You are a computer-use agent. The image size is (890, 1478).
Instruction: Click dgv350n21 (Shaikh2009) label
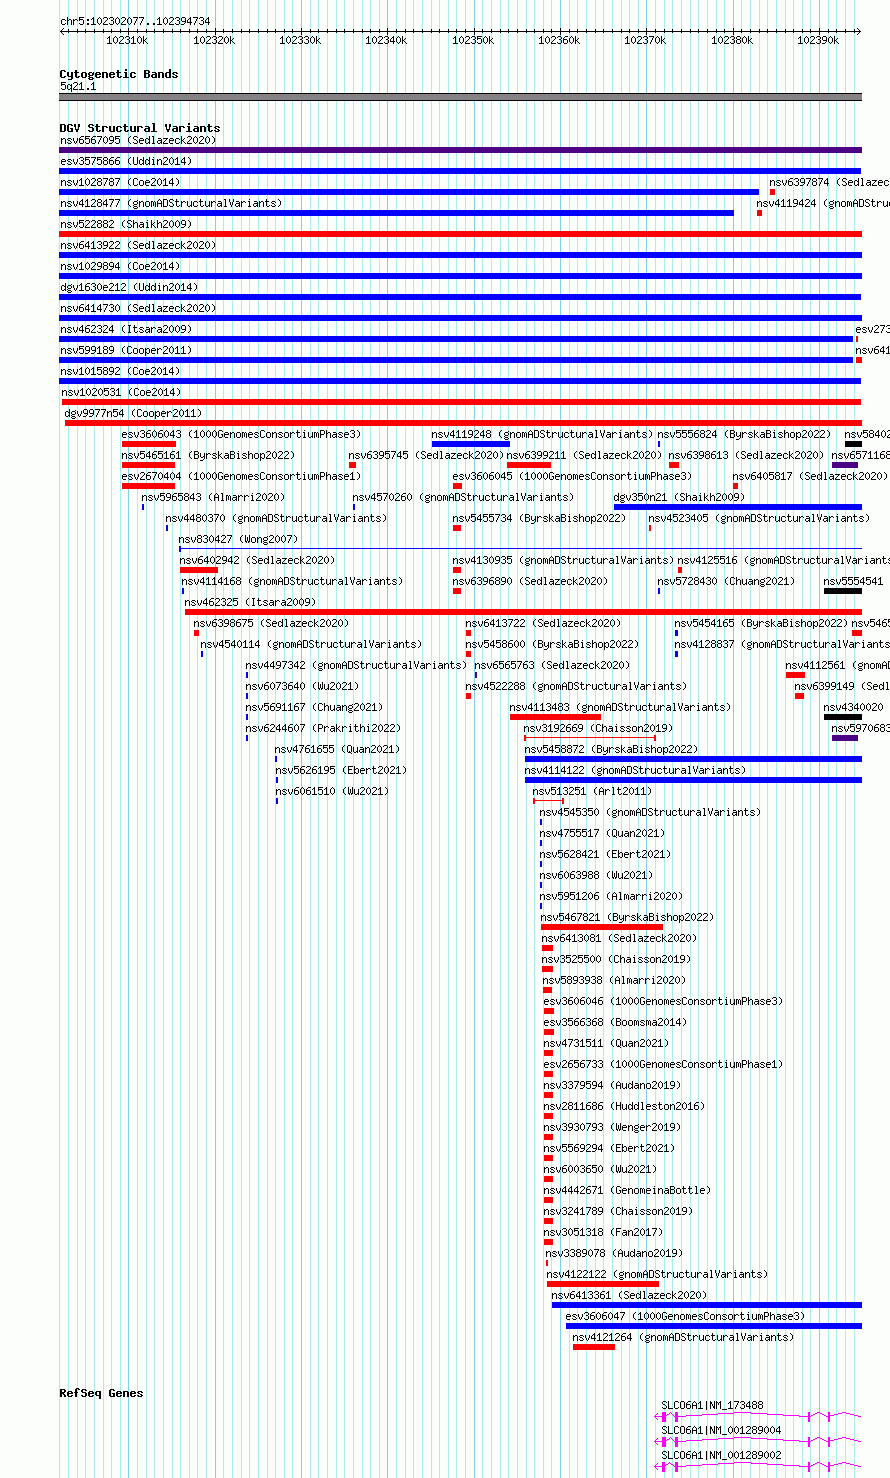[679, 497]
